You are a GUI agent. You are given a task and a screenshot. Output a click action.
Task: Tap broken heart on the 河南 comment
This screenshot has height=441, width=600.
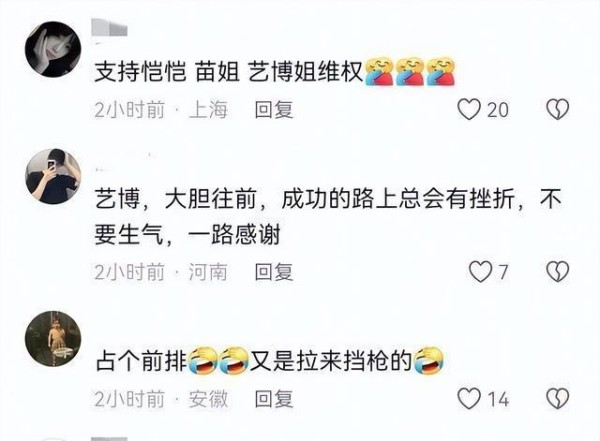click(557, 272)
